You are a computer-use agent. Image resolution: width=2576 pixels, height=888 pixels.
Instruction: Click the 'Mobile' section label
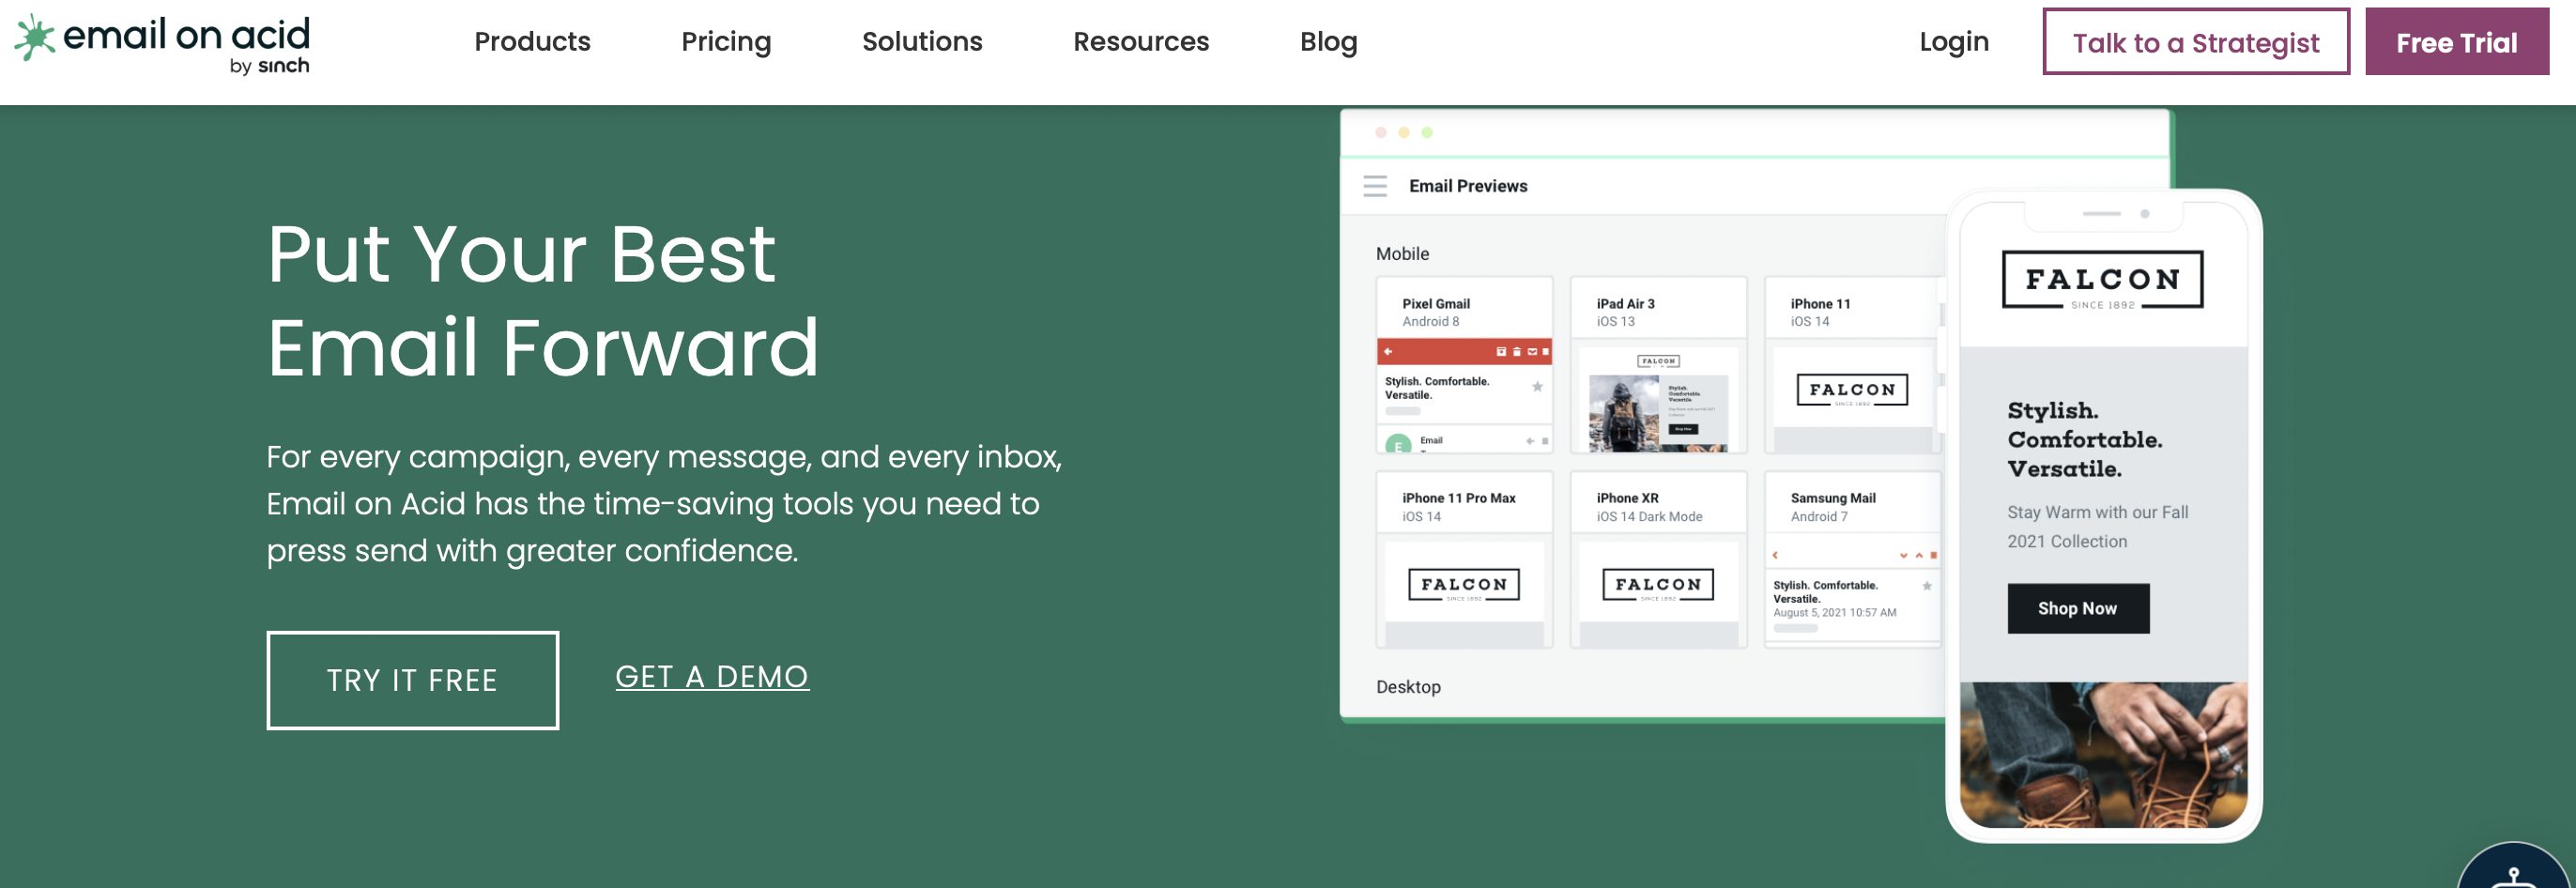coord(1402,254)
